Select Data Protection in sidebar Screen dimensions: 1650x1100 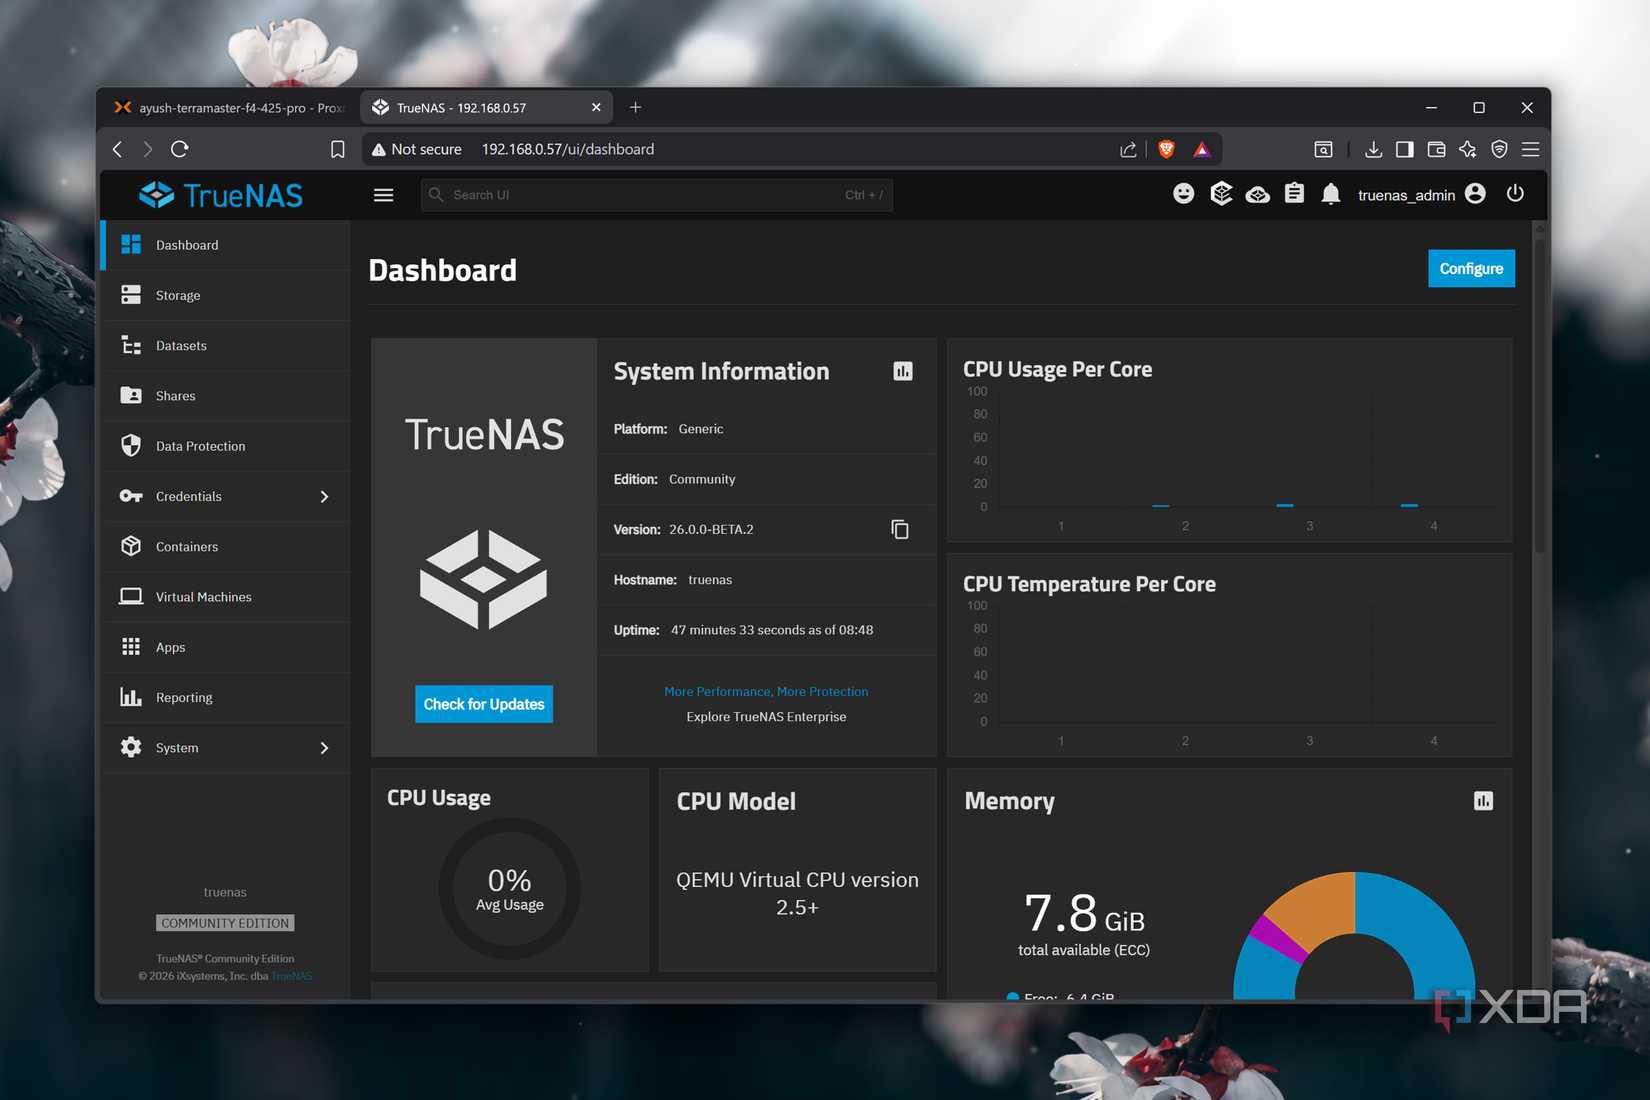click(226, 446)
